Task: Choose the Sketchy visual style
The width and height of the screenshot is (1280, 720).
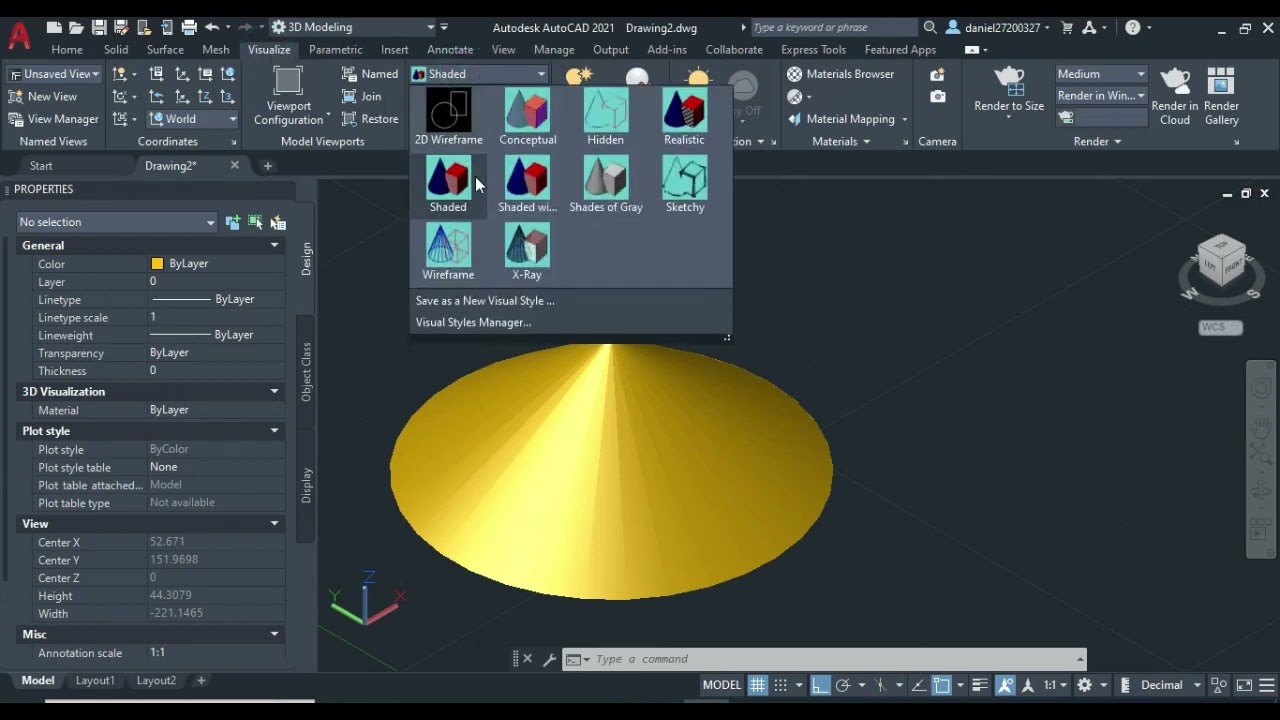Action: coord(684,184)
